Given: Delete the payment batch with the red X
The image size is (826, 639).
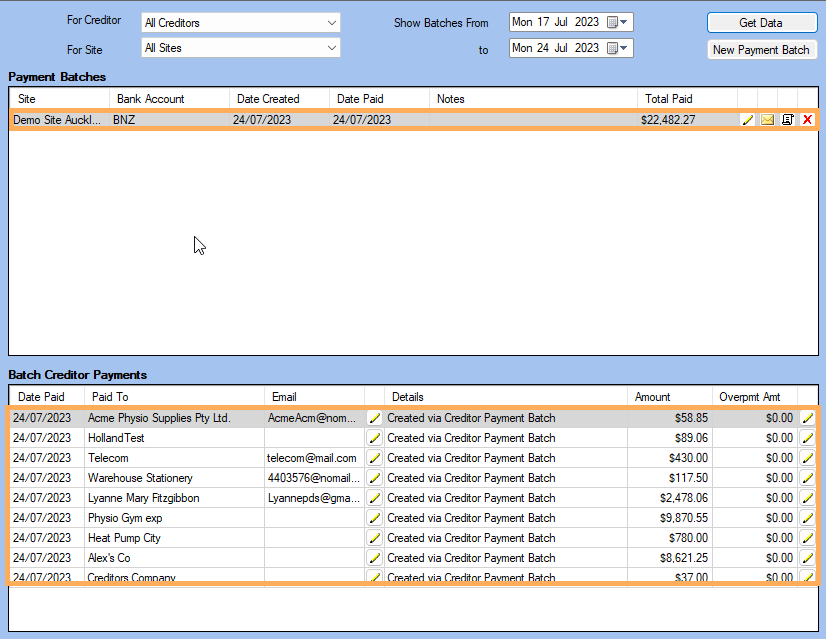Looking at the screenshot, I should click(807, 119).
